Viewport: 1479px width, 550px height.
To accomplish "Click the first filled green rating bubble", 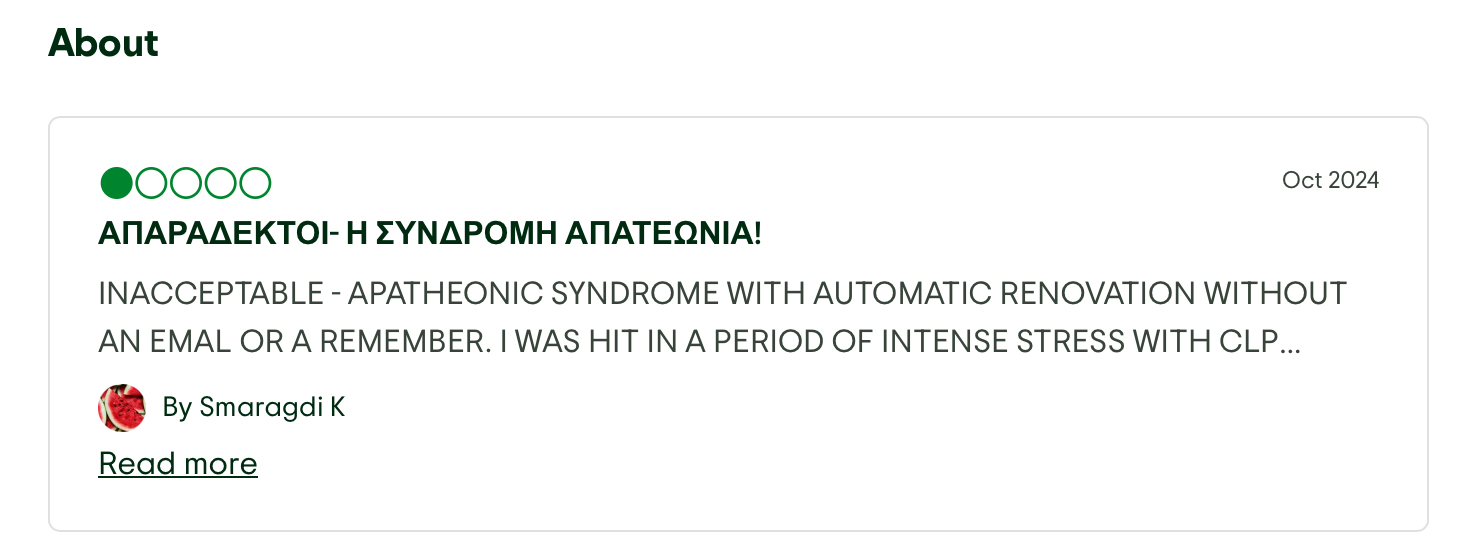I will coord(116,183).
